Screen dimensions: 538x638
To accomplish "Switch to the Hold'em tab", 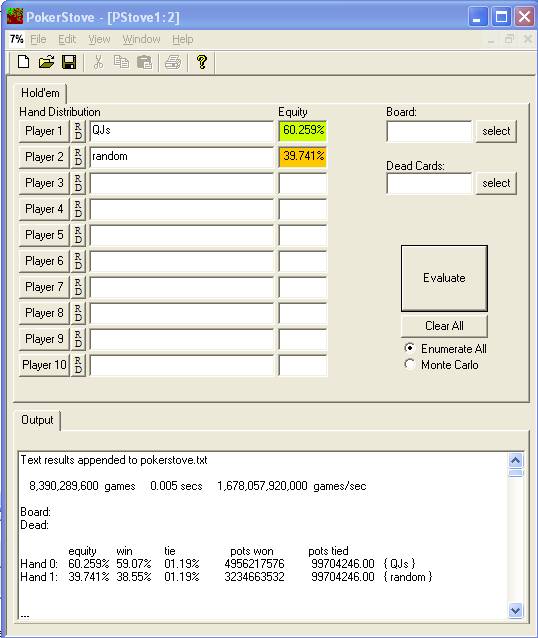I will pos(40,93).
